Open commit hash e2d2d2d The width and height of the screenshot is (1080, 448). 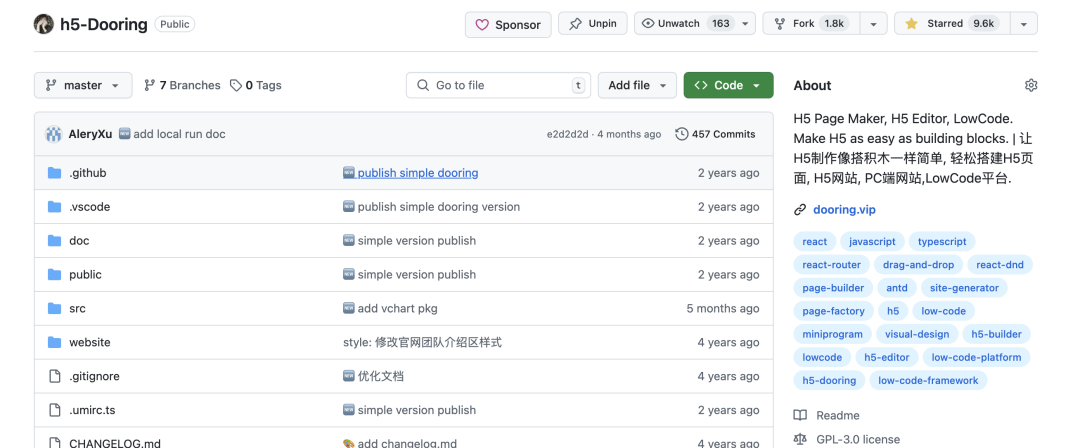(x=568, y=134)
